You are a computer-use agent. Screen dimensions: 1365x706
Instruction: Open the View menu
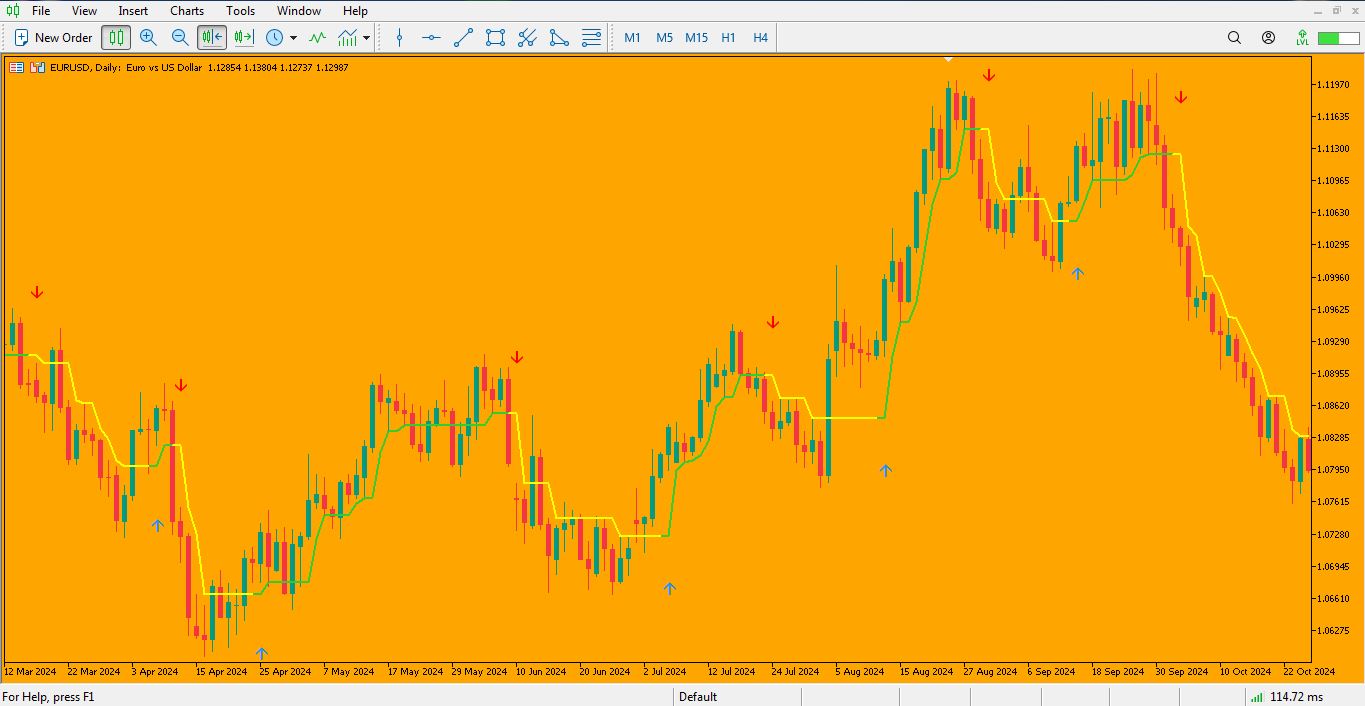click(x=84, y=11)
